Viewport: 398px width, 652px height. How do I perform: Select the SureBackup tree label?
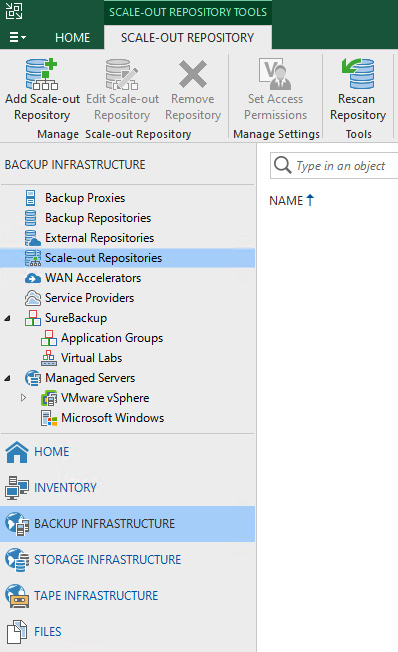[x=76, y=318]
